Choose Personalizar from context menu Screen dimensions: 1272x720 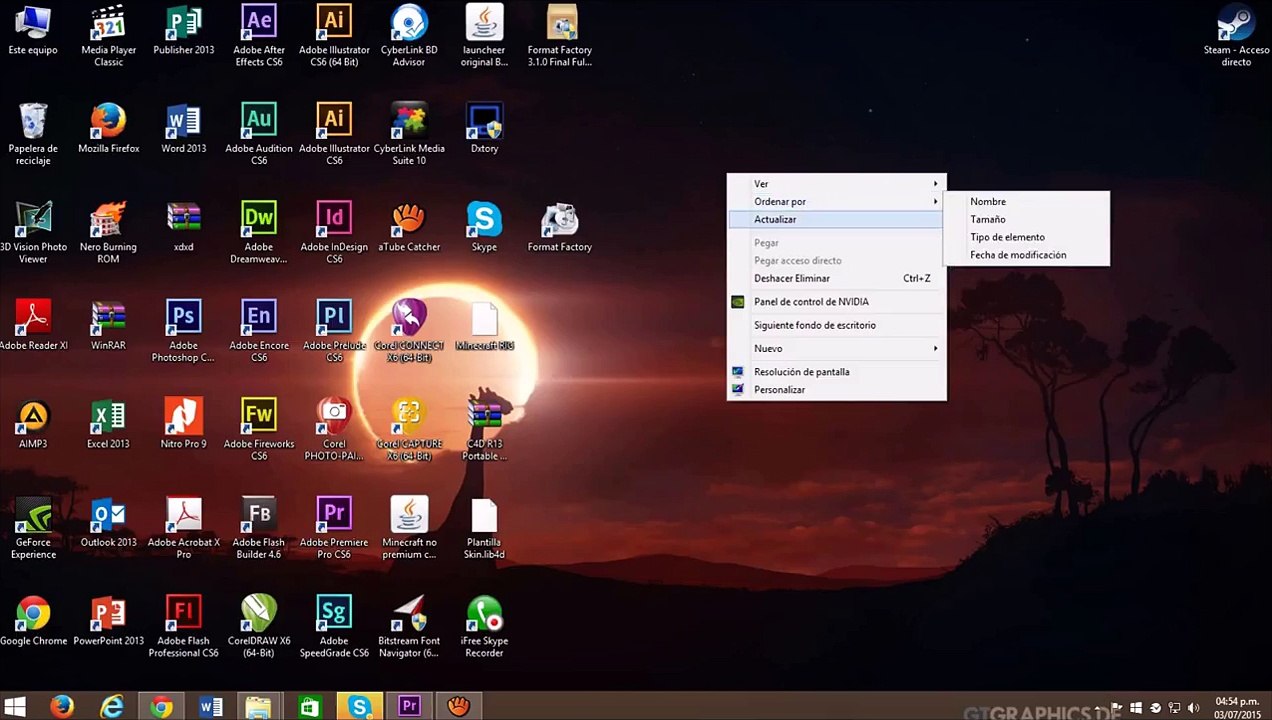836,390
